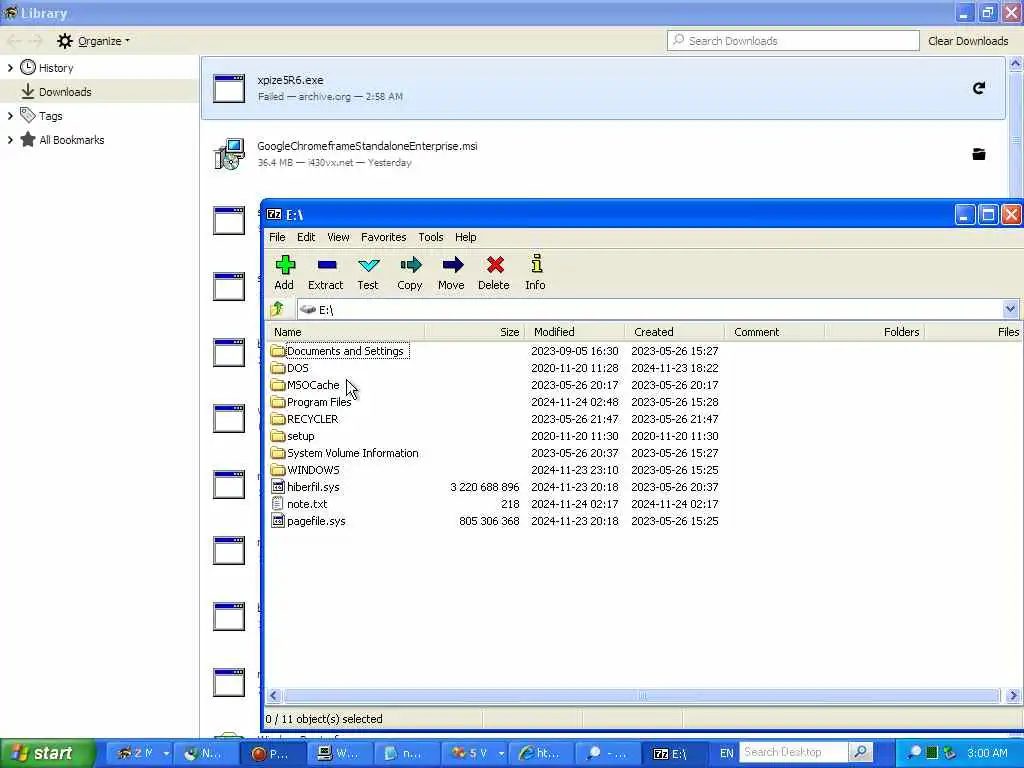Click the Search Downloads input field
Screen dimensions: 1024x768
pos(793,40)
